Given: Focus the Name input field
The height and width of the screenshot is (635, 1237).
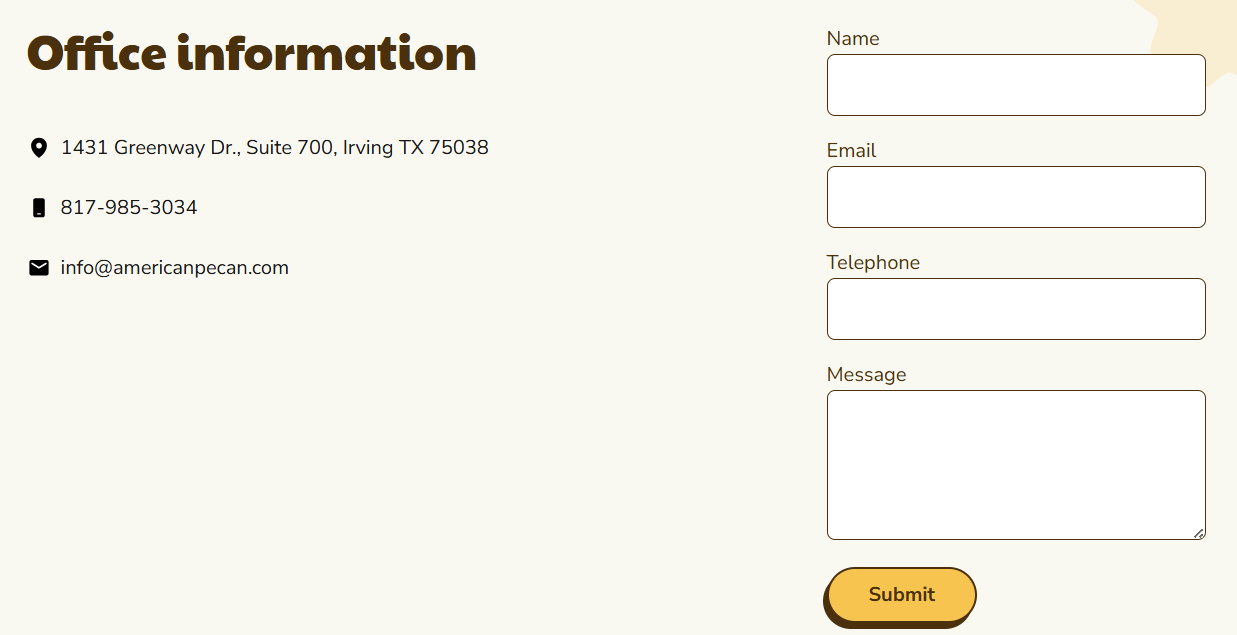Looking at the screenshot, I should click(1015, 85).
